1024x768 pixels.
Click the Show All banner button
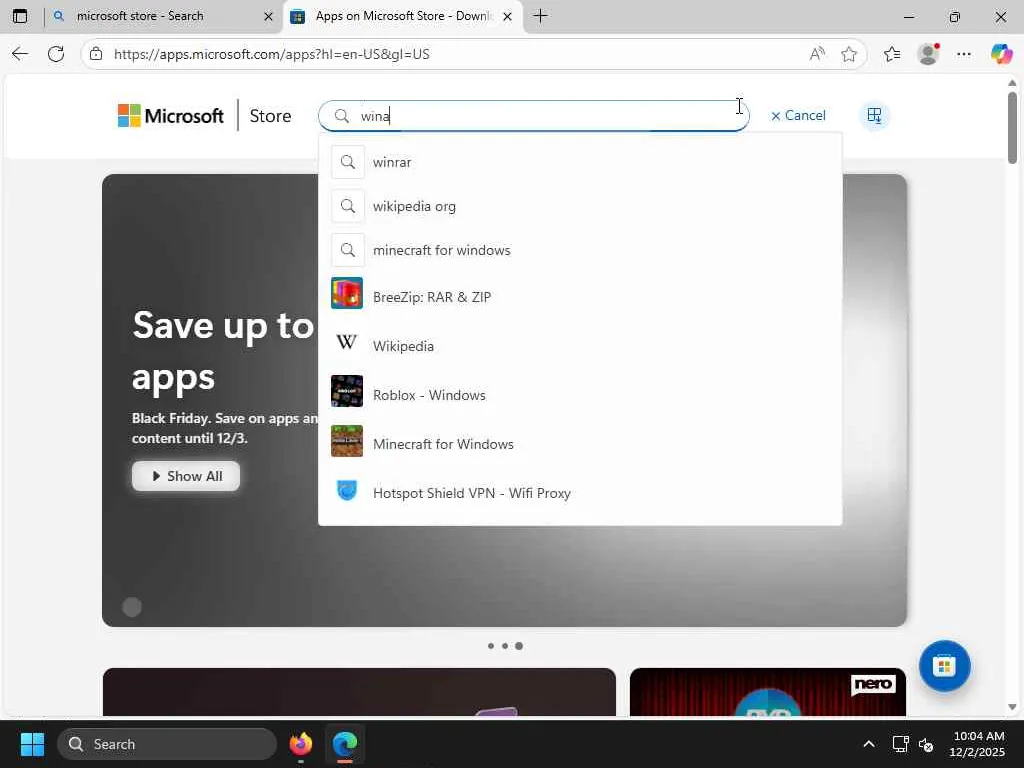[186, 476]
